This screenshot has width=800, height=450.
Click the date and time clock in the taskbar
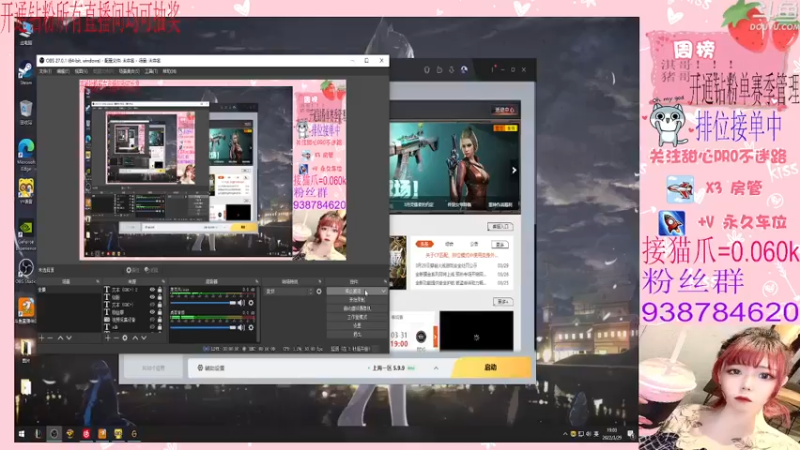coord(611,434)
